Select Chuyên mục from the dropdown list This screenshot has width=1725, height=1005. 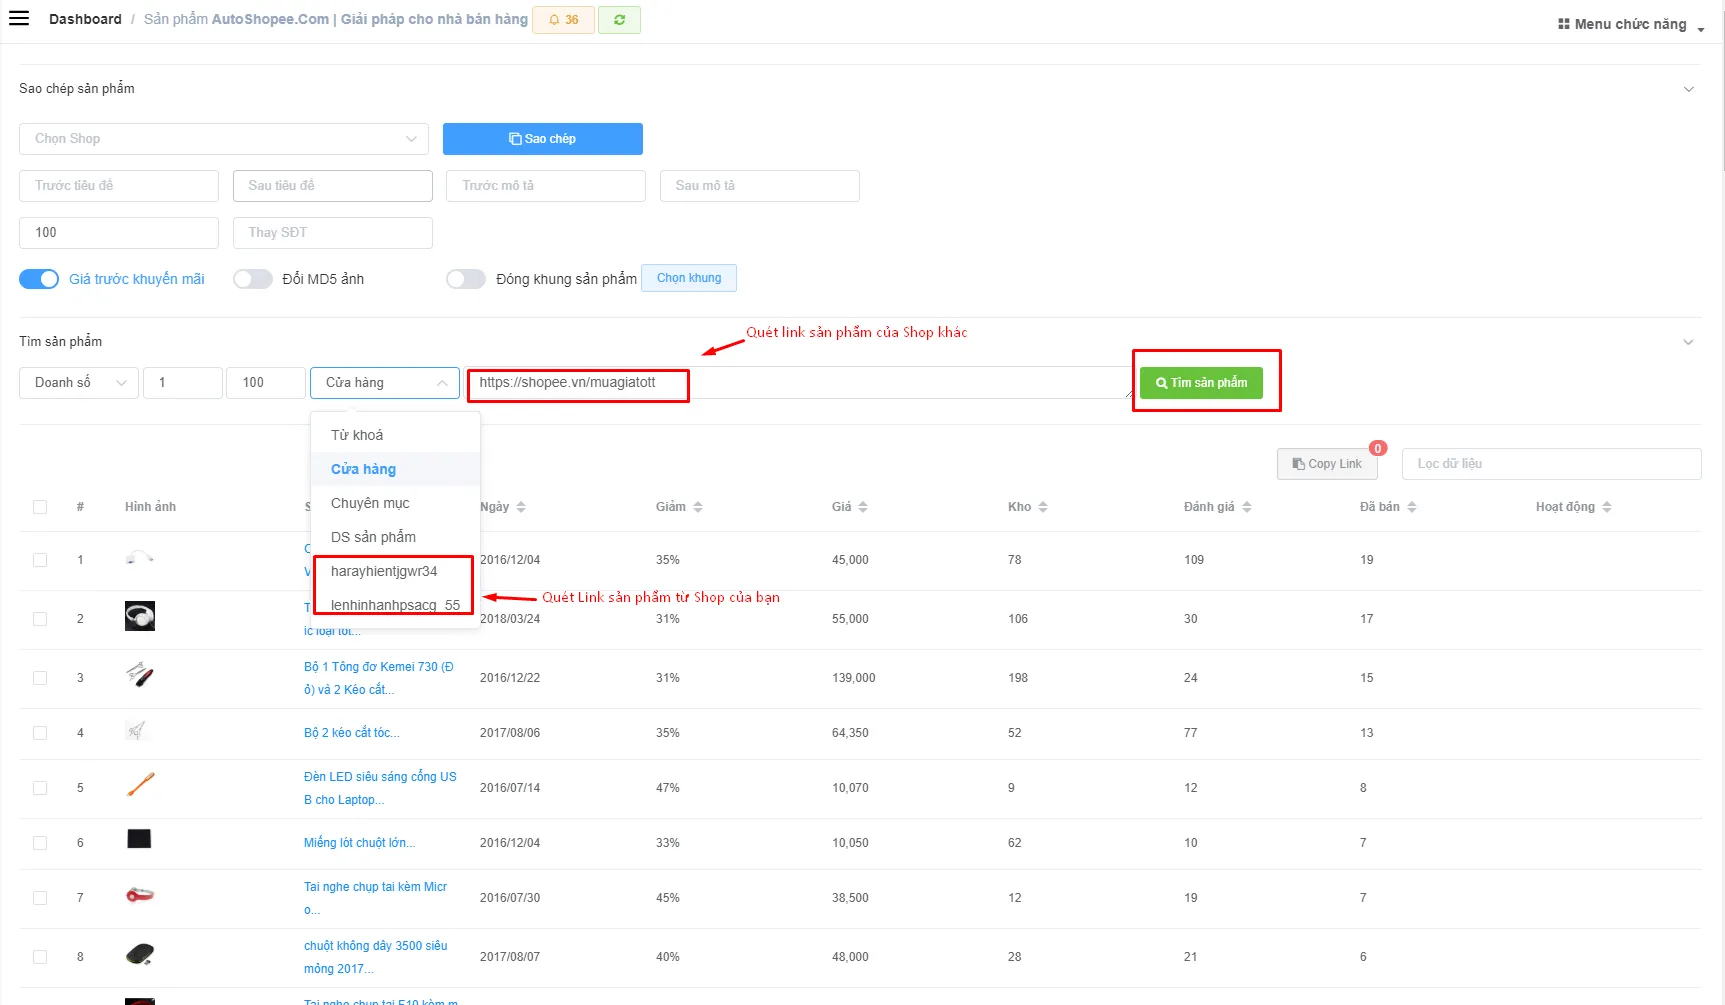click(370, 503)
